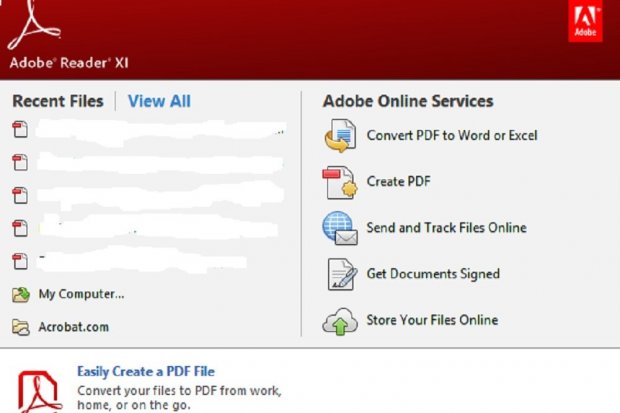
Task: Click the cloud upload icon
Action: pyautogui.click(x=340, y=321)
